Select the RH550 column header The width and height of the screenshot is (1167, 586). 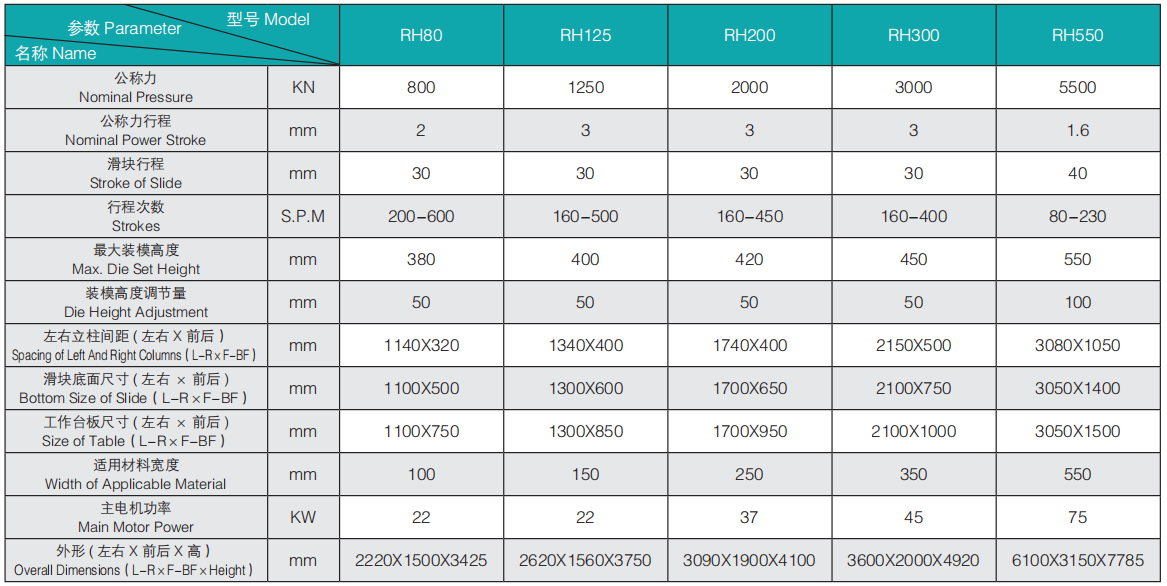tap(1078, 35)
